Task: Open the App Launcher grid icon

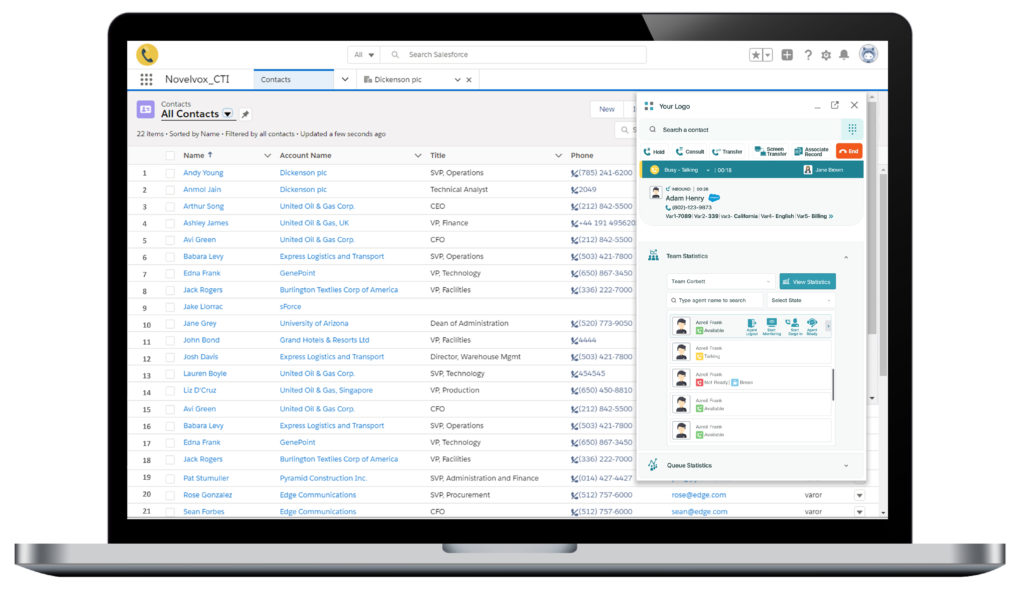Action: tap(146, 80)
